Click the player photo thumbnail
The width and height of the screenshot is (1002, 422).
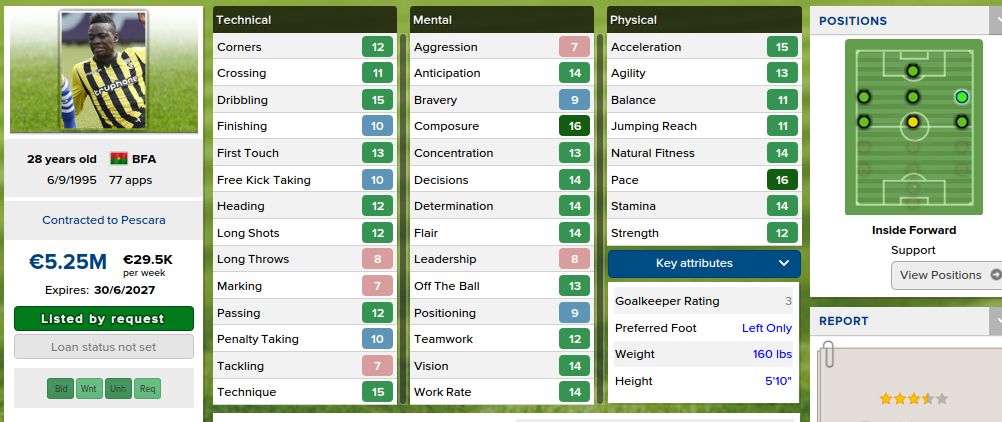pos(104,71)
